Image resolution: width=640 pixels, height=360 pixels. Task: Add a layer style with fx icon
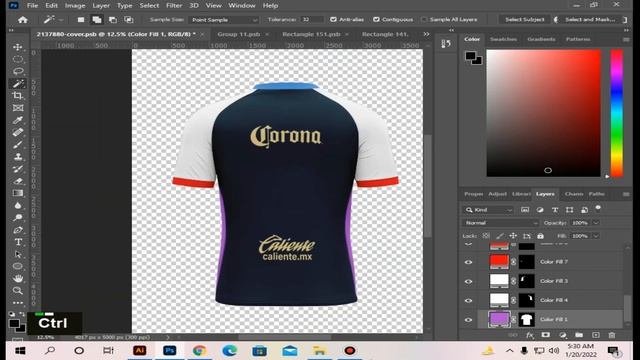point(530,335)
